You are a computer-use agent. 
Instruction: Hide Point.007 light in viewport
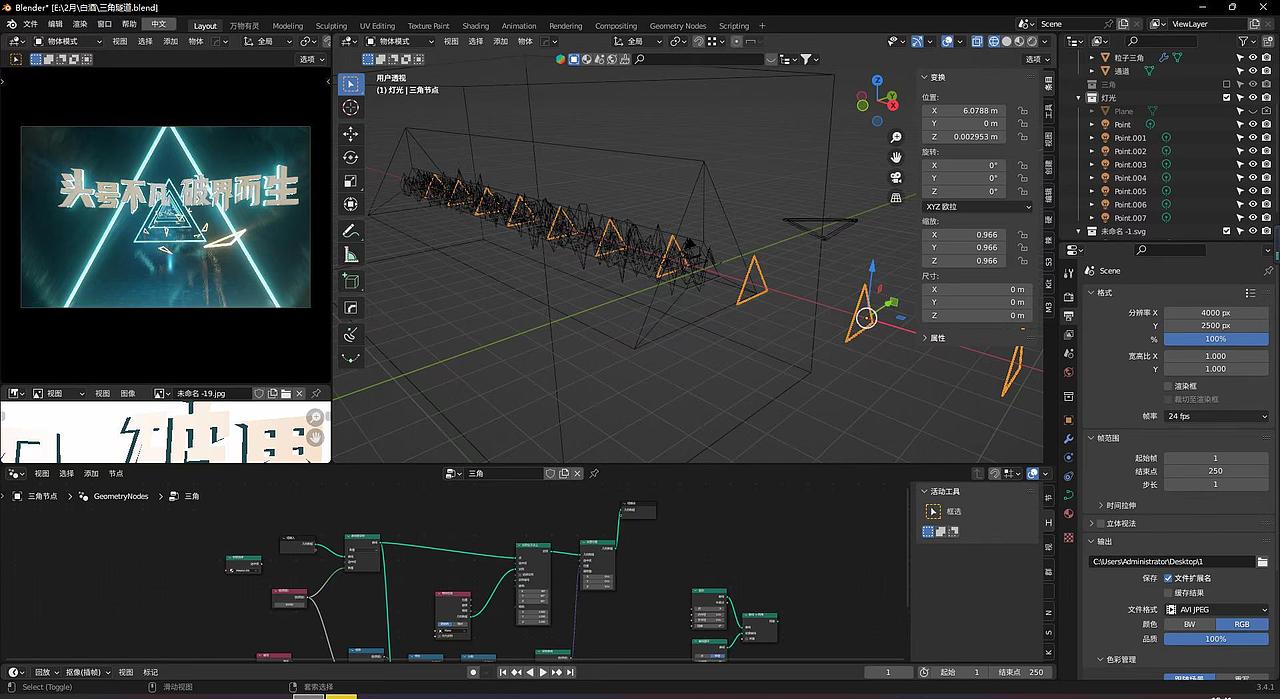[1253, 217]
